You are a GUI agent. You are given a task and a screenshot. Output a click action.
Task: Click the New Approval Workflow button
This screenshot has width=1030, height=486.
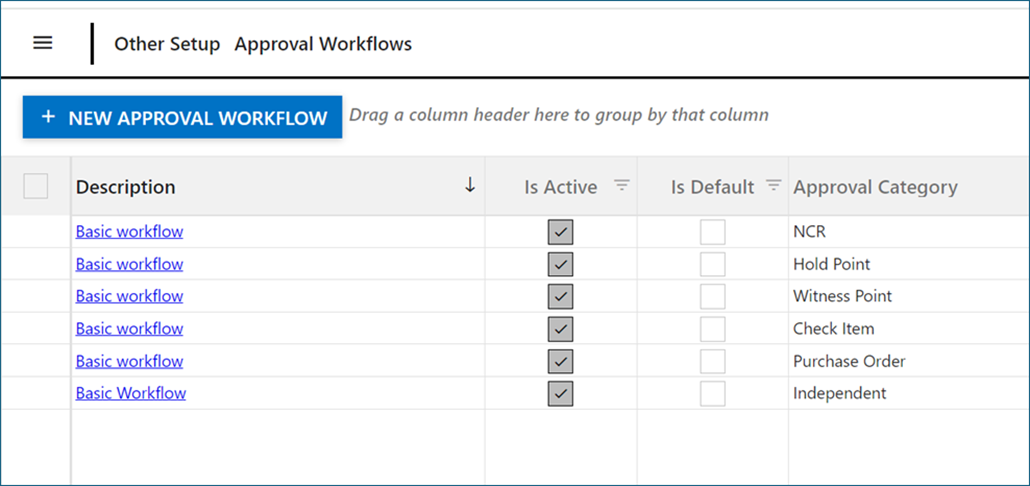[x=183, y=118]
